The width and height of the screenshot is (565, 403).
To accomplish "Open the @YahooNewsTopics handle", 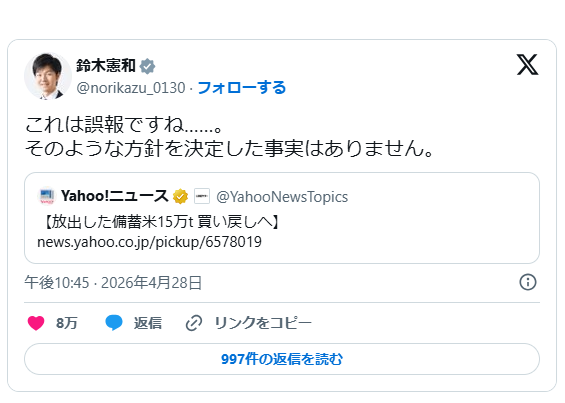I will pos(282,197).
